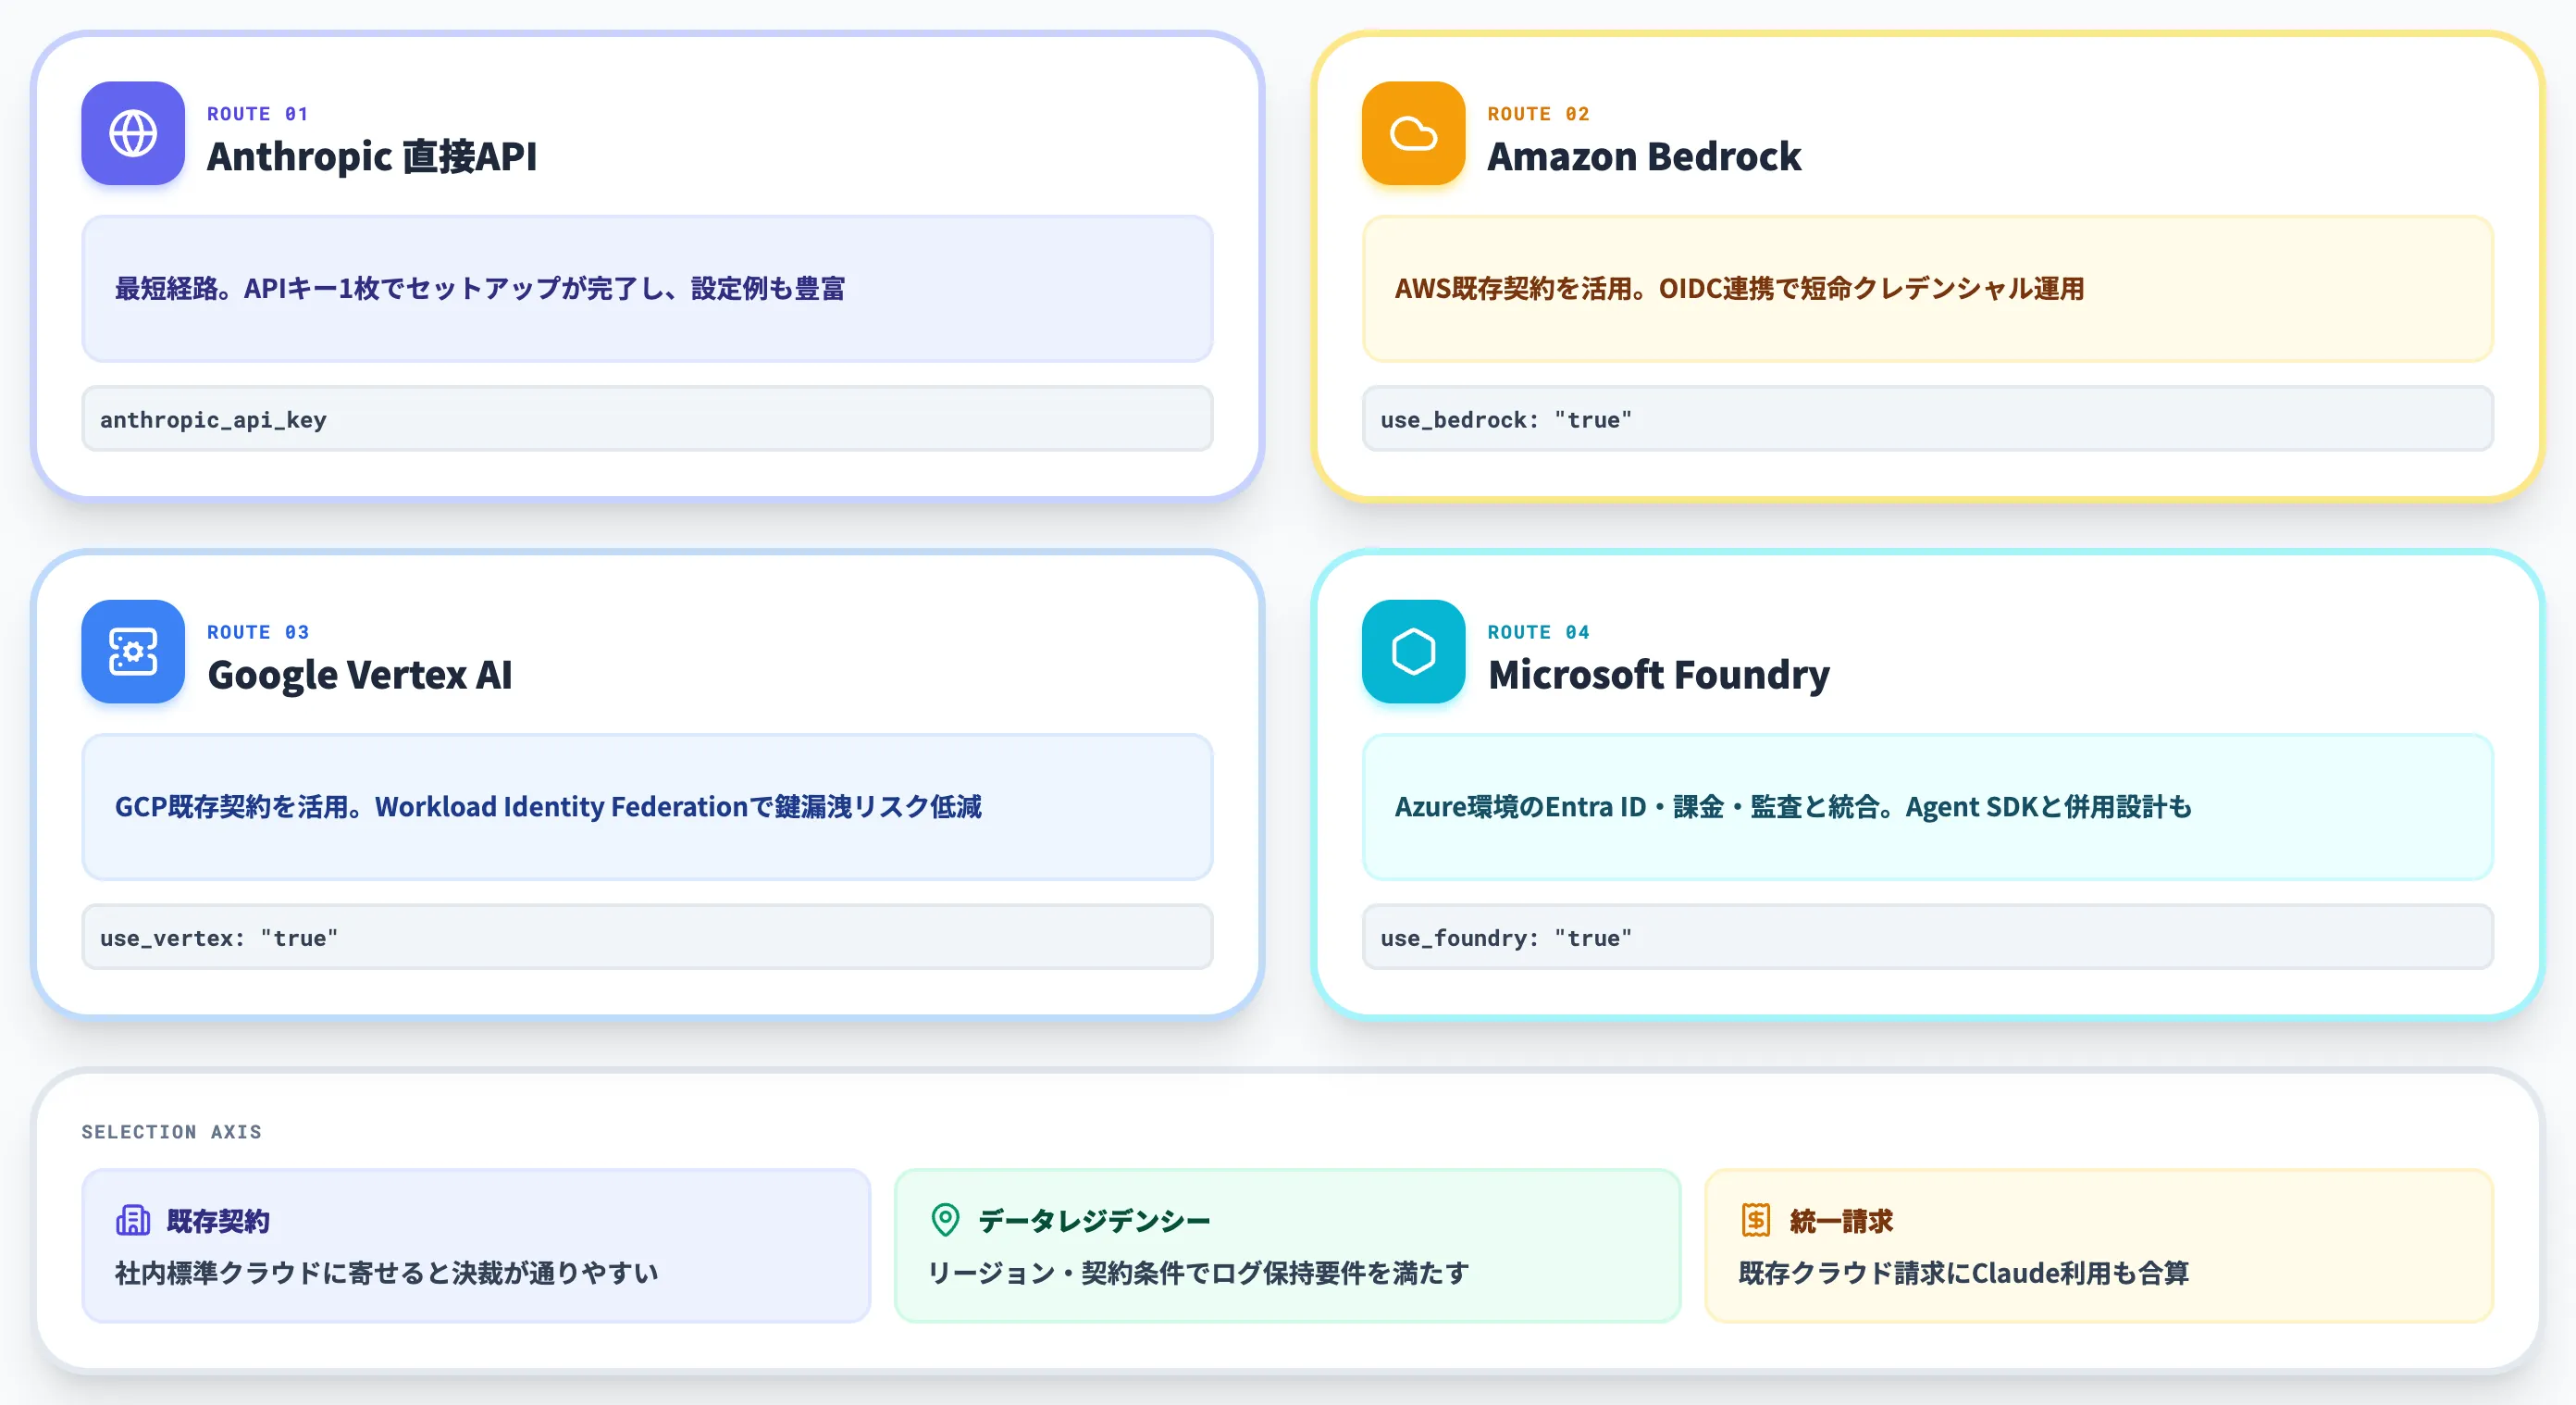Click the ROUTE 03 label
The height and width of the screenshot is (1405, 2576).
258,632
